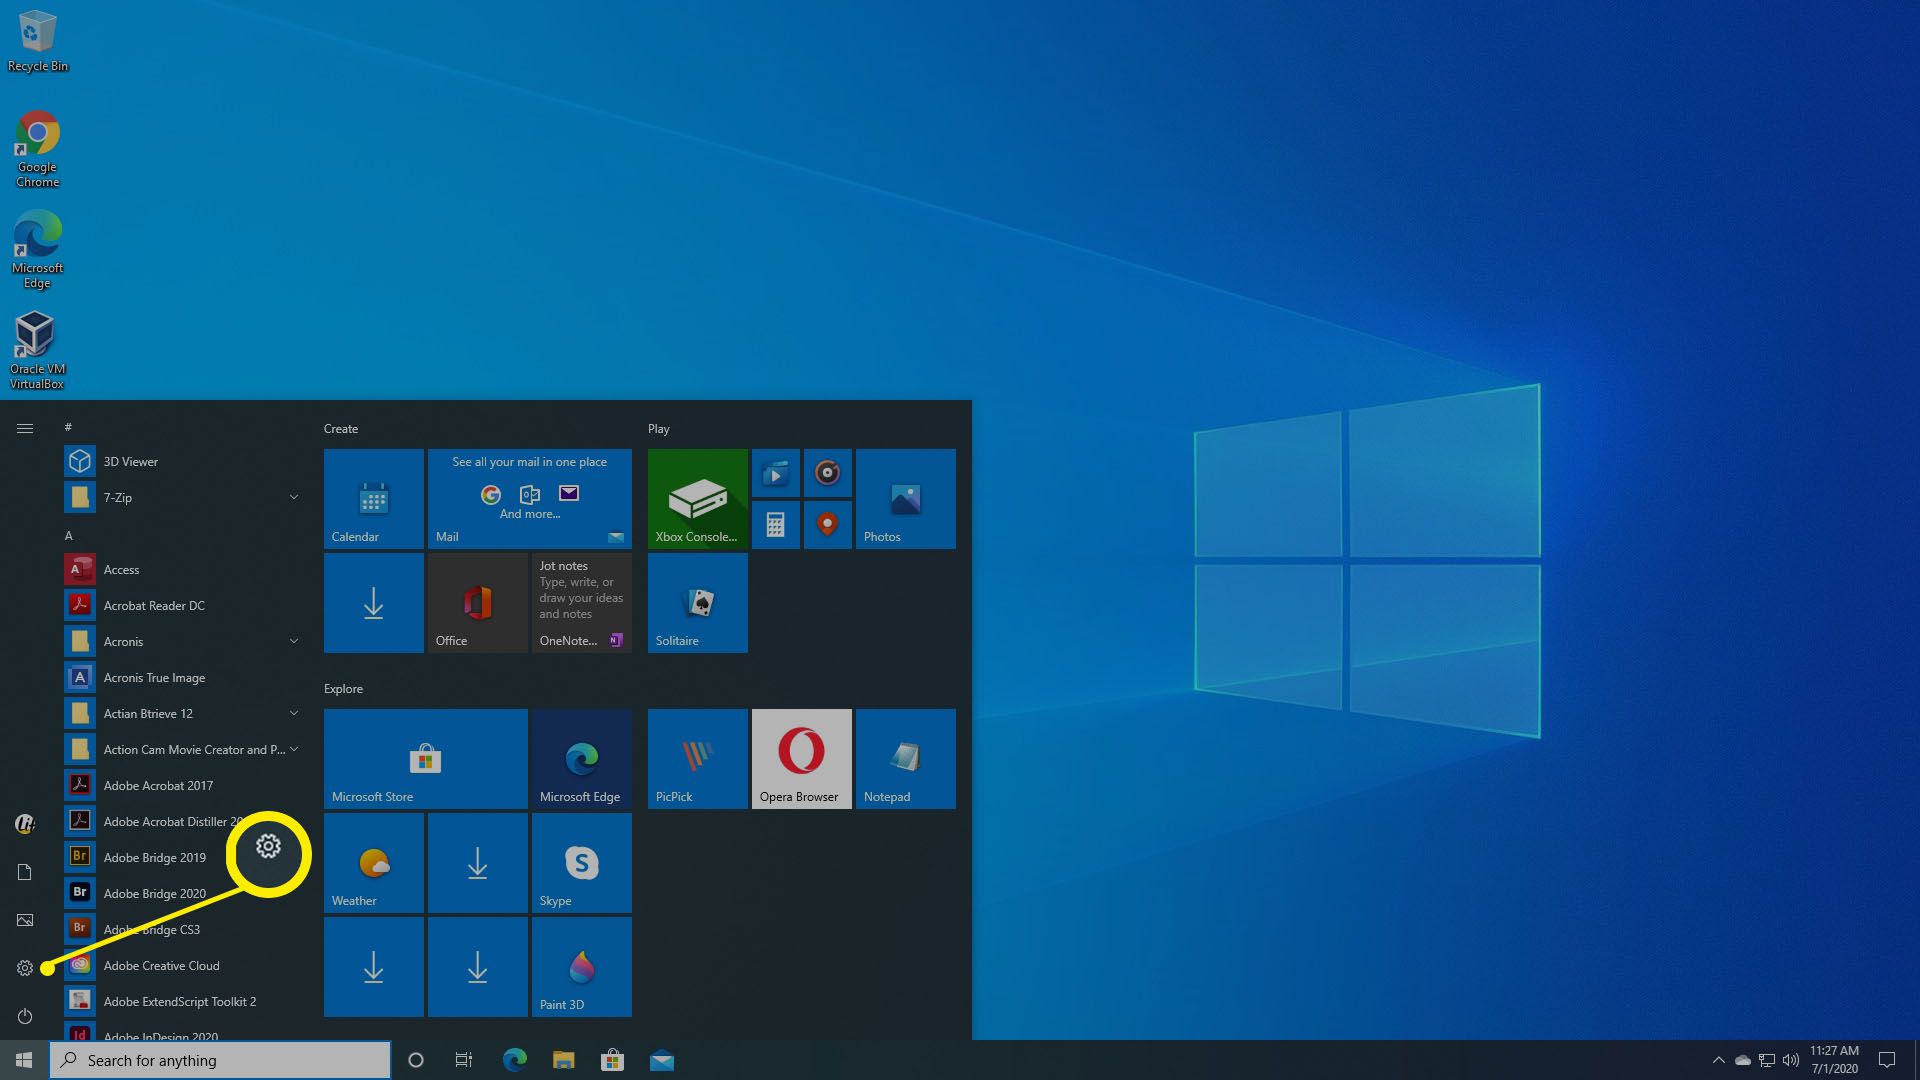Select the Google Chrome desktop shortcut

[x=38, y=149]
